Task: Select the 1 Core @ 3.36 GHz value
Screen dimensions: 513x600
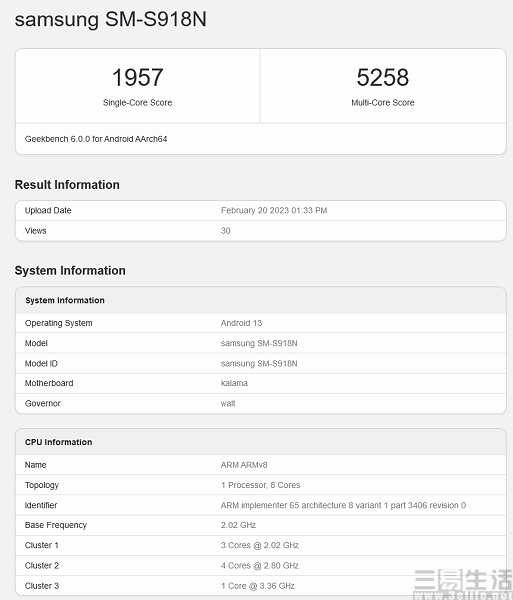Action: [258, 586]
